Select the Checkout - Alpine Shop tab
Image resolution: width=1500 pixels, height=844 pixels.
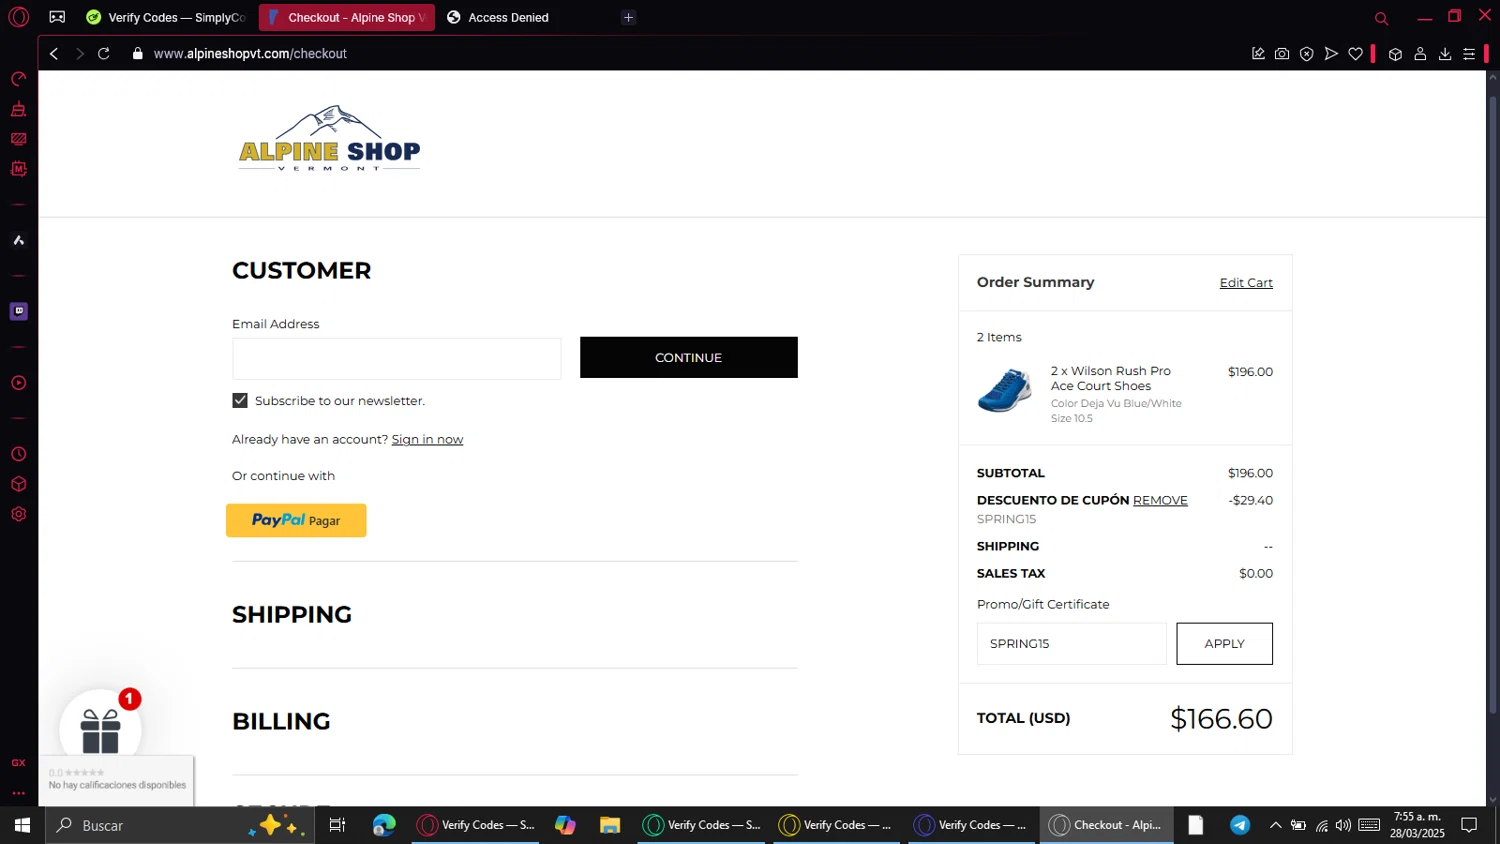[x=346, y=17]
